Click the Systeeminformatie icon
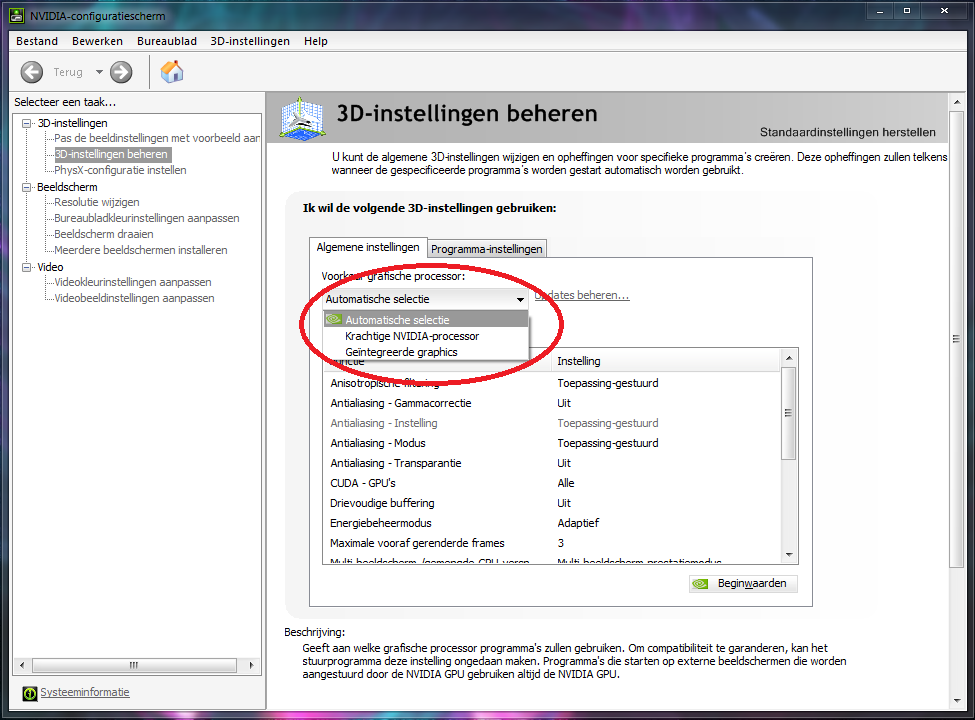Image resolution: width=975 pixels, height=720 pixels. point(29,693)
